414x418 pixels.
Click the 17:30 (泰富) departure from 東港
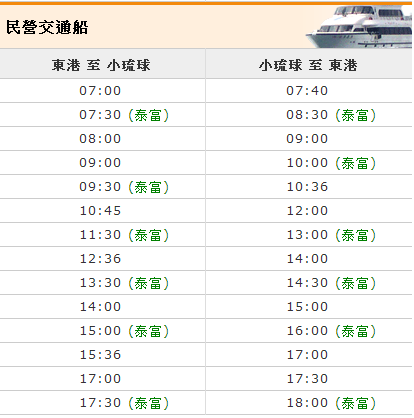point(124,403)
